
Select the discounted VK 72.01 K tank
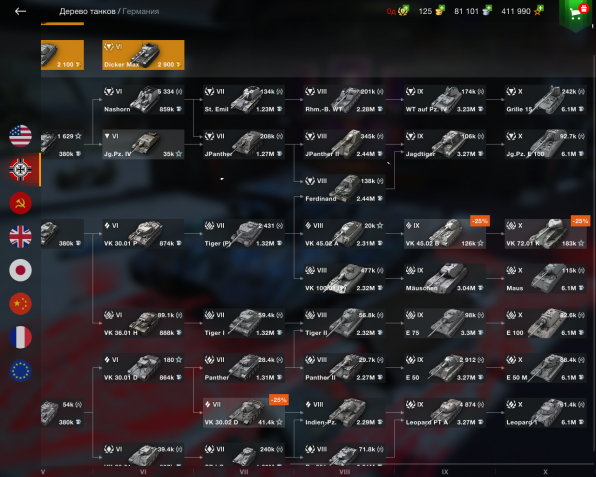point(545,234)
